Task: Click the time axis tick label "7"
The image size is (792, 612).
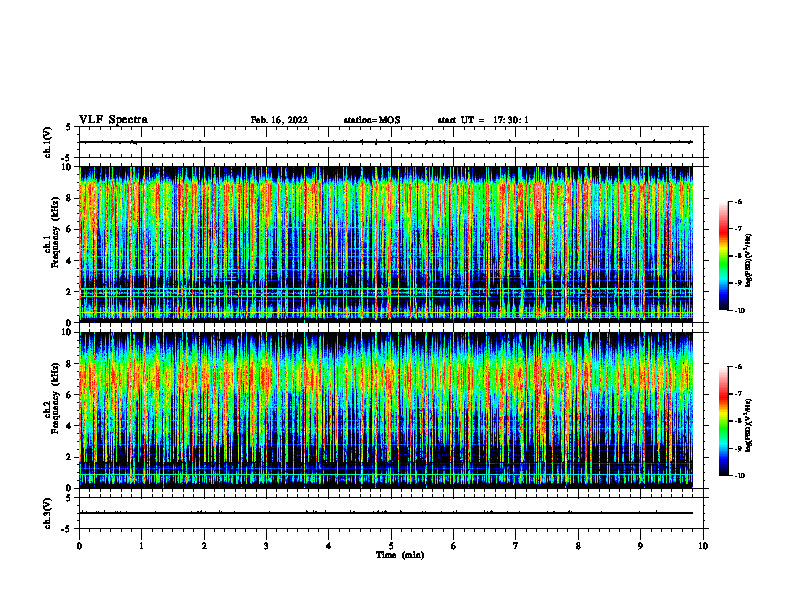Action: [516, 546]
